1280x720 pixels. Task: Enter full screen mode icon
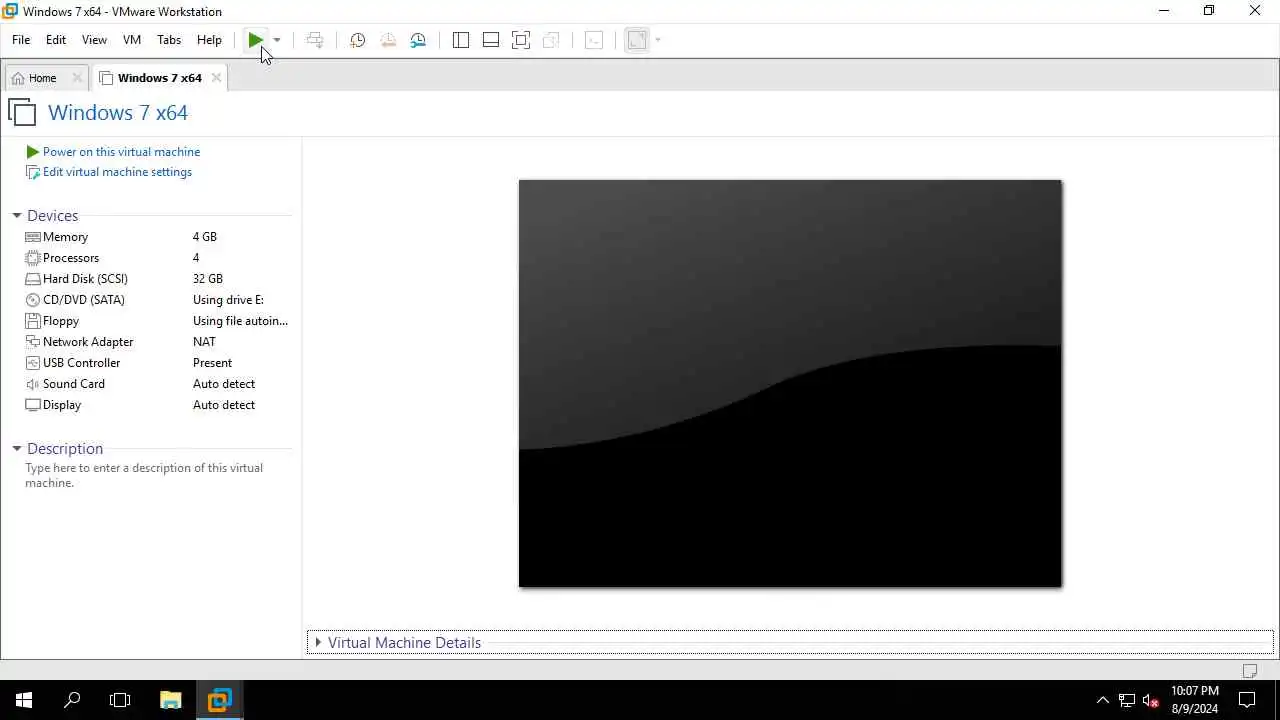coord(521,40)
